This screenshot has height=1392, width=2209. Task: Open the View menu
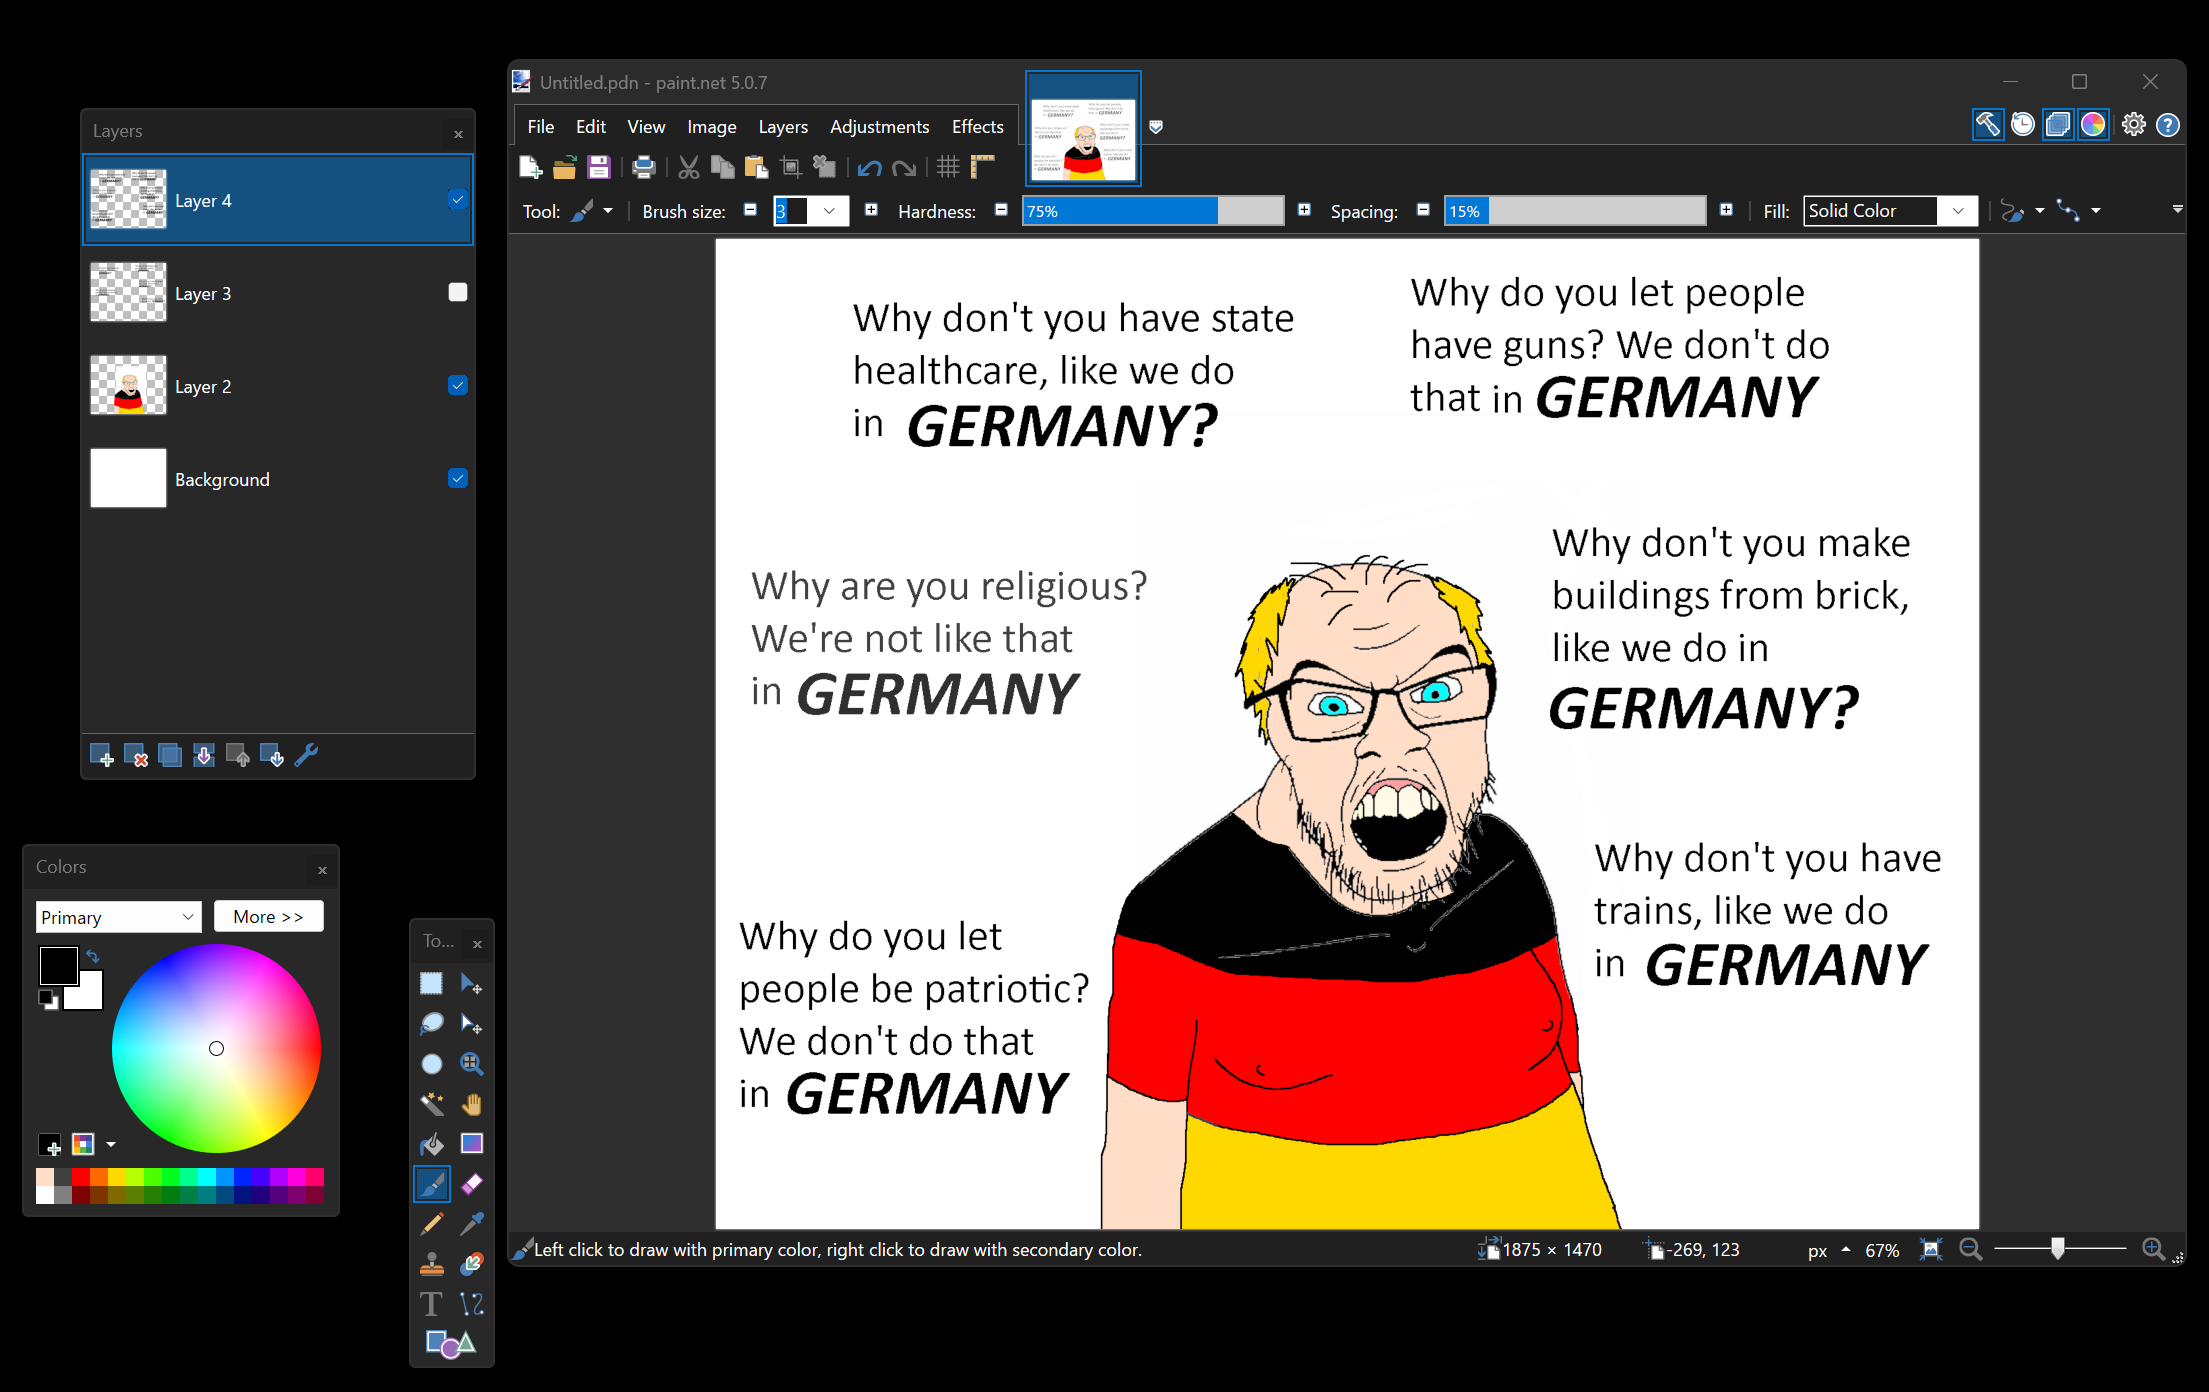coord(646,127)
